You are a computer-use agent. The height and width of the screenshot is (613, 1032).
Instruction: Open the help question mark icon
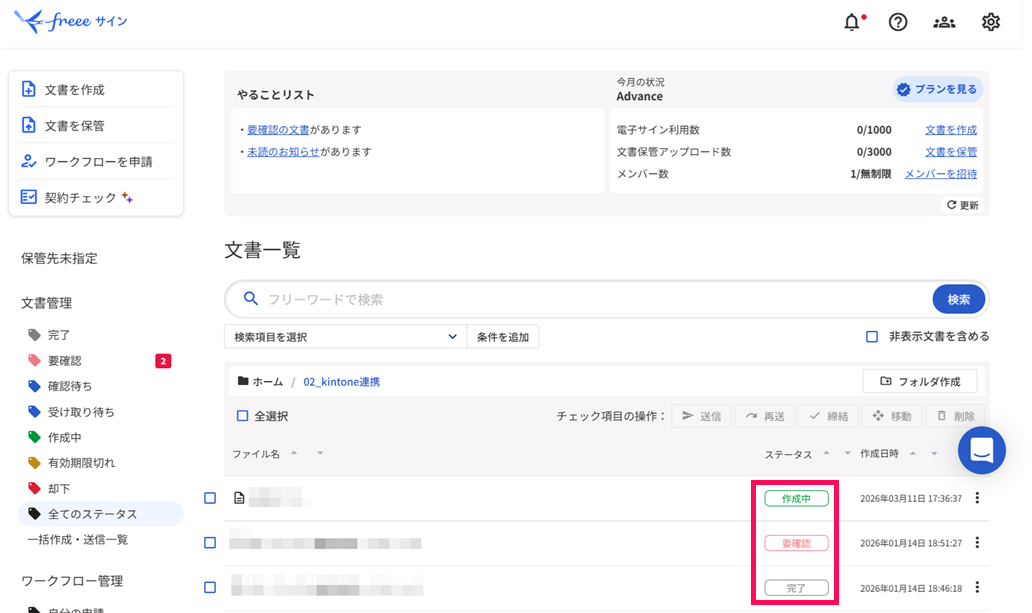pyautogui.click(x=898, y=22)
